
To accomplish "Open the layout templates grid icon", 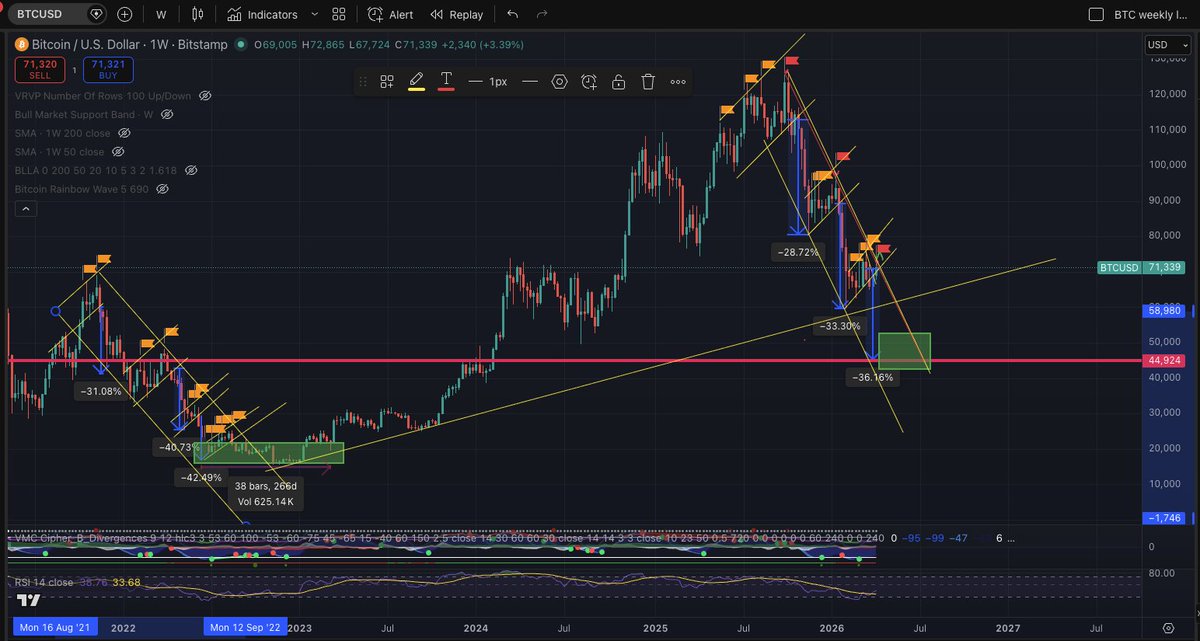I will pyautogui.click(x=339, y=15).
